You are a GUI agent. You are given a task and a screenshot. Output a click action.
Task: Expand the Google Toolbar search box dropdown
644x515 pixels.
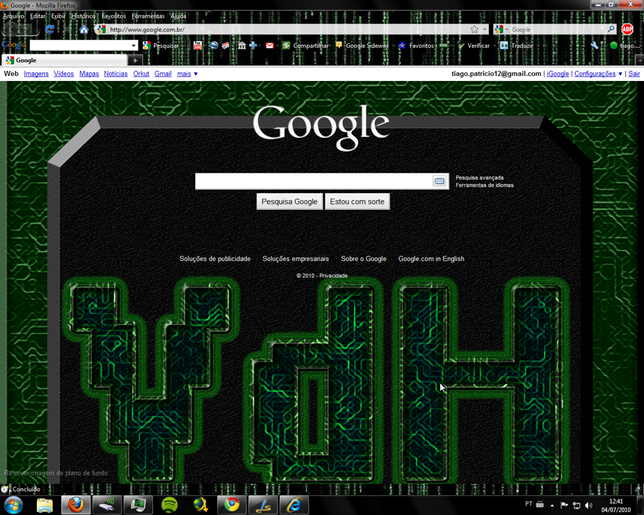click(x=133, y=46)
